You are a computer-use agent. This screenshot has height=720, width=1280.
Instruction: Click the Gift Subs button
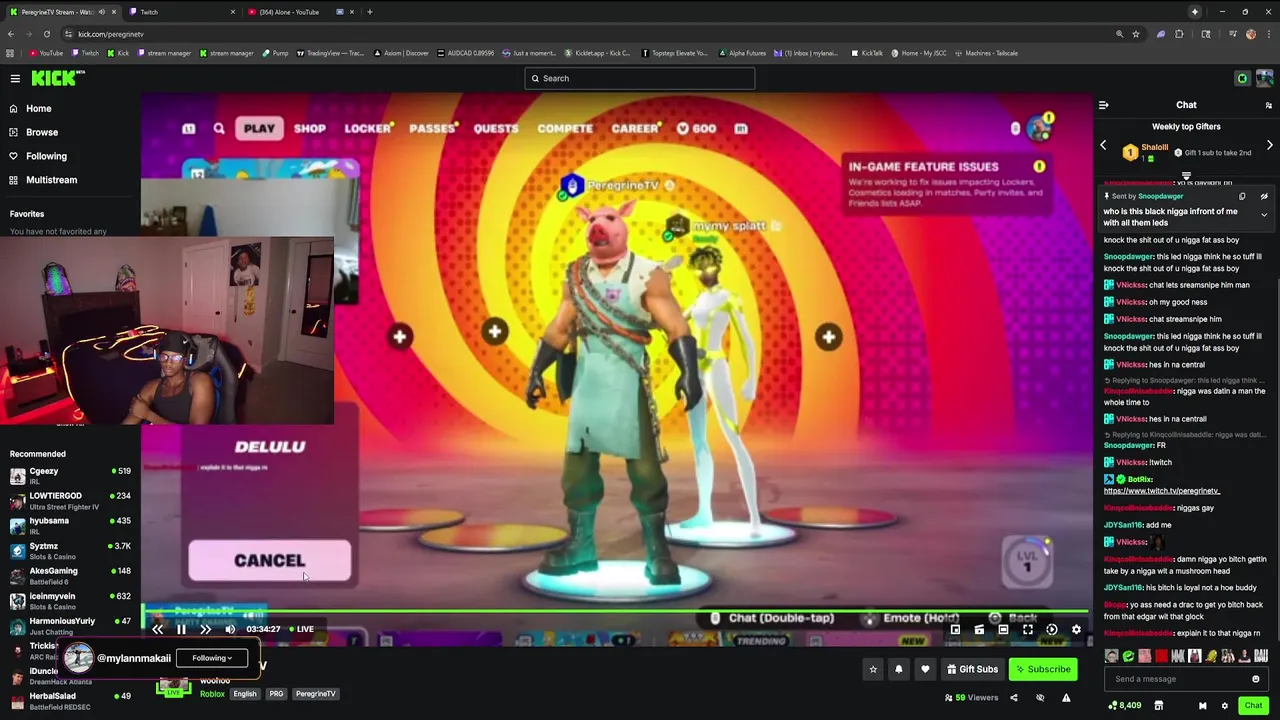[972, 669]
